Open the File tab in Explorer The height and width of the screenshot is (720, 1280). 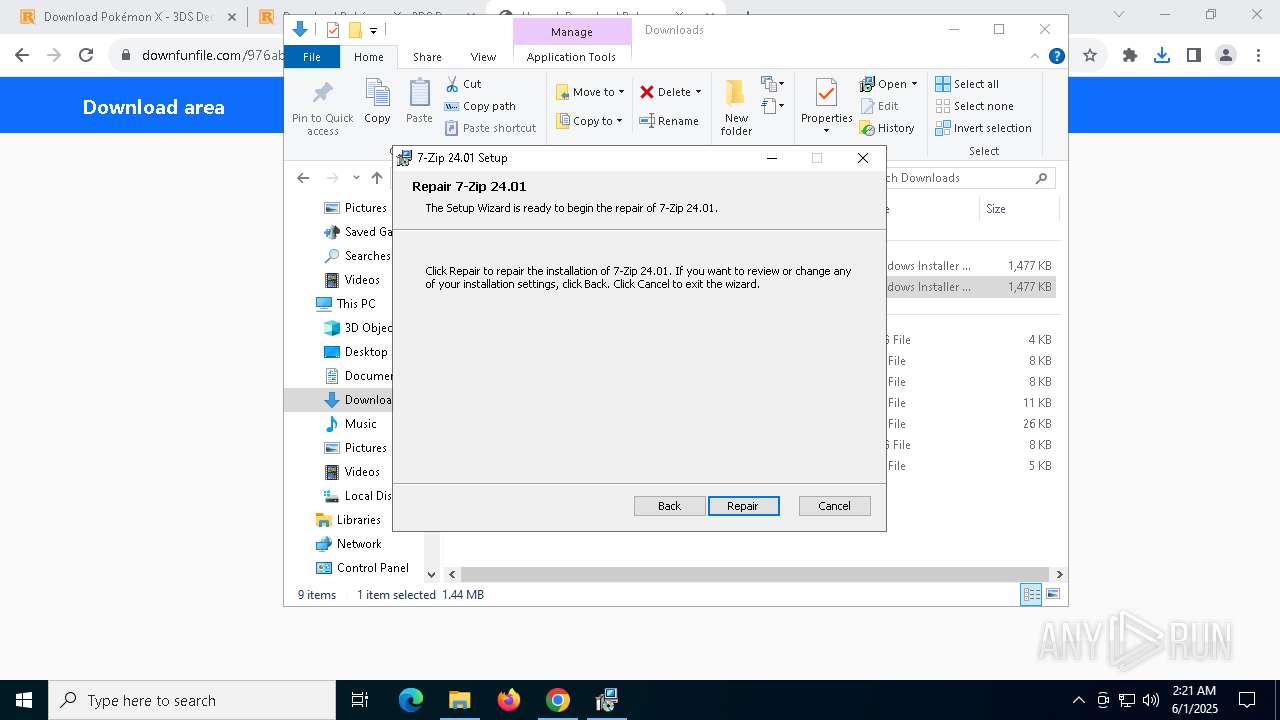click(x=312, y=57)
